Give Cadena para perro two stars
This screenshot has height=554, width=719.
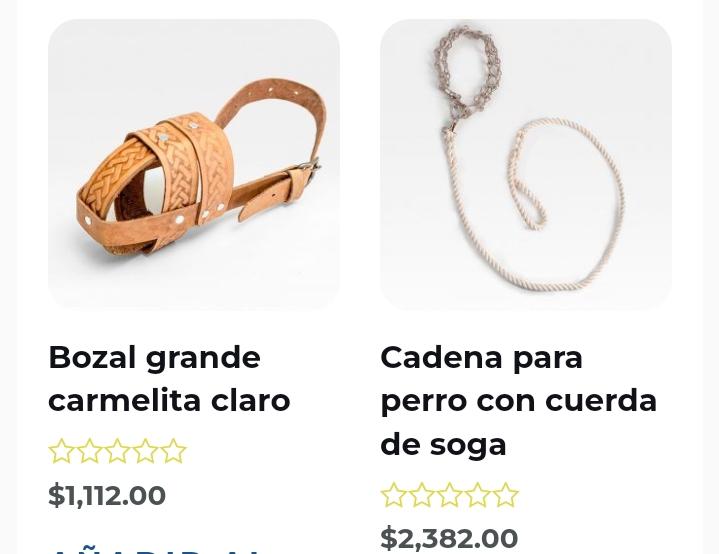tap(421, 494)
